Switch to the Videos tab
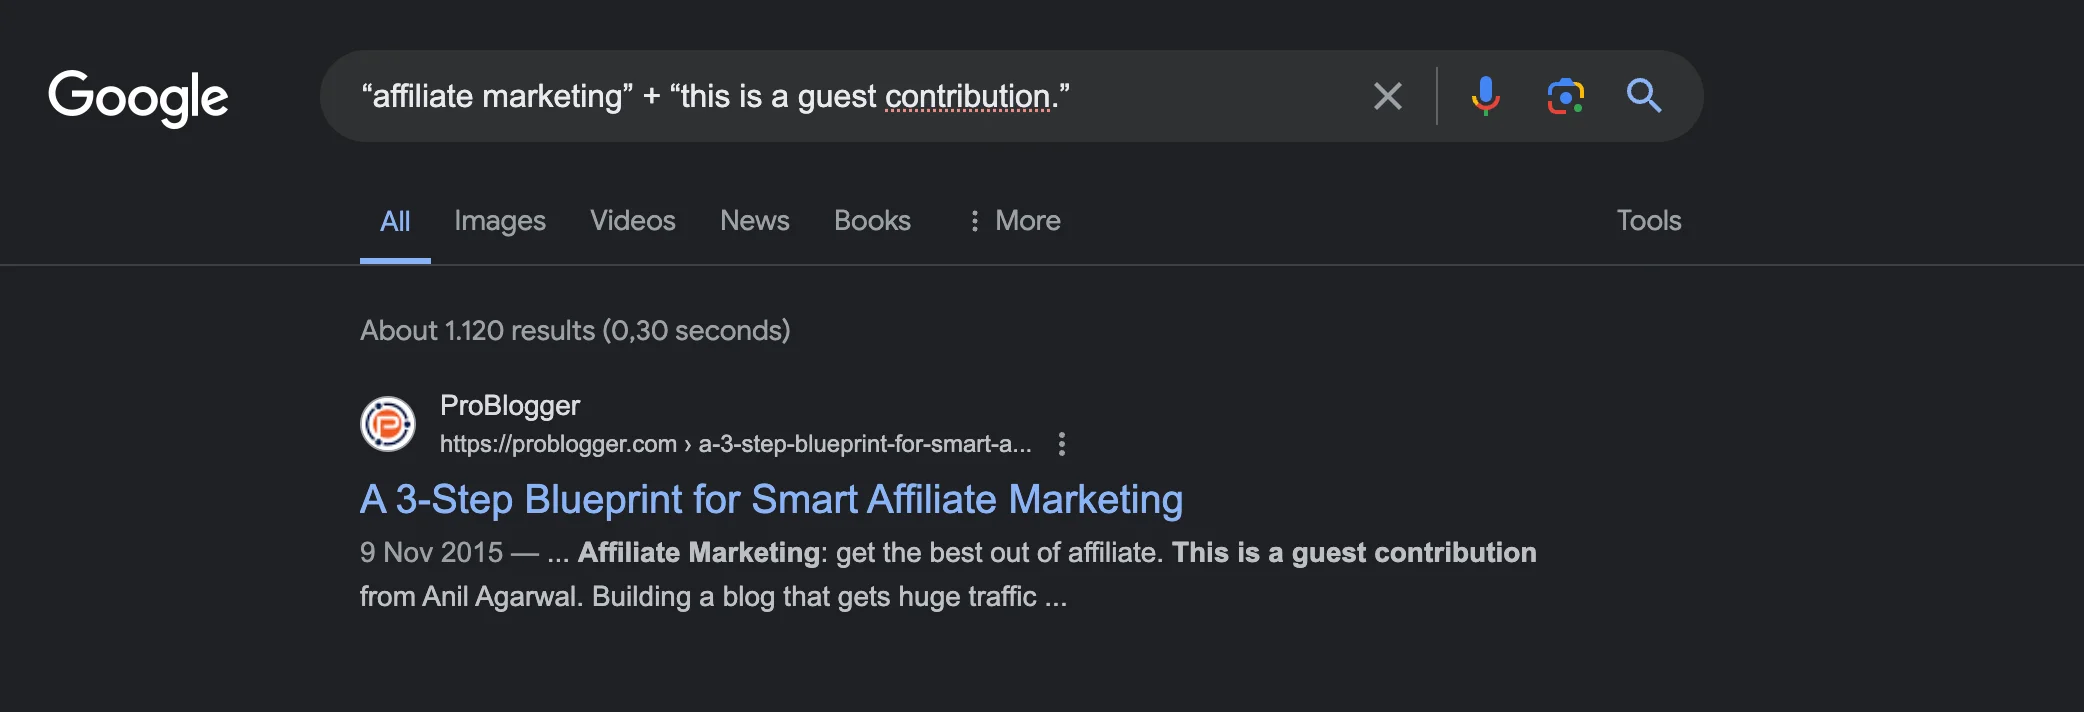Image resolution: width=2084 pixels, height=712 pixels. pos(632,221)
